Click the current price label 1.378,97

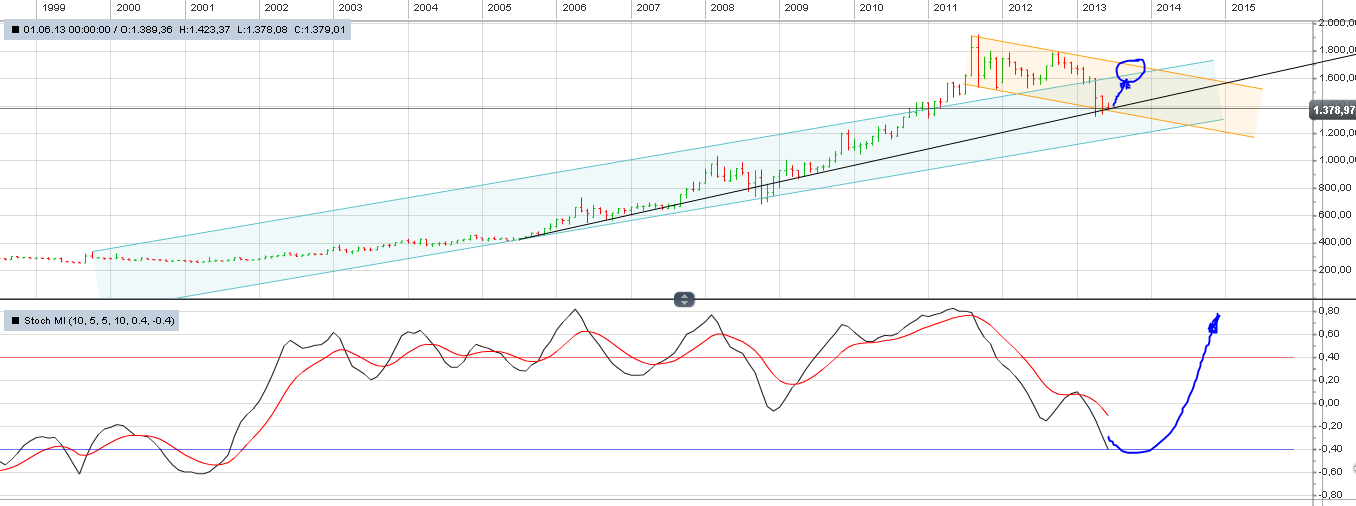click(1332, 109)
